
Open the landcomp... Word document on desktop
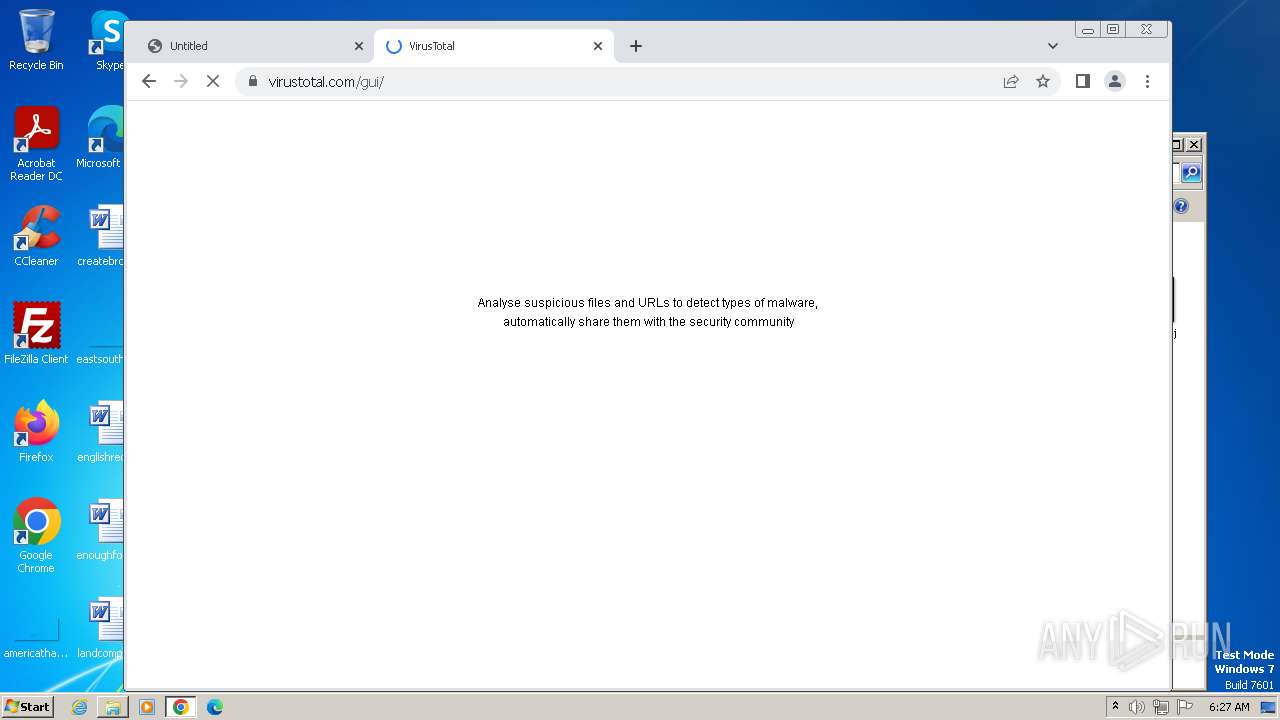point(100,627)
